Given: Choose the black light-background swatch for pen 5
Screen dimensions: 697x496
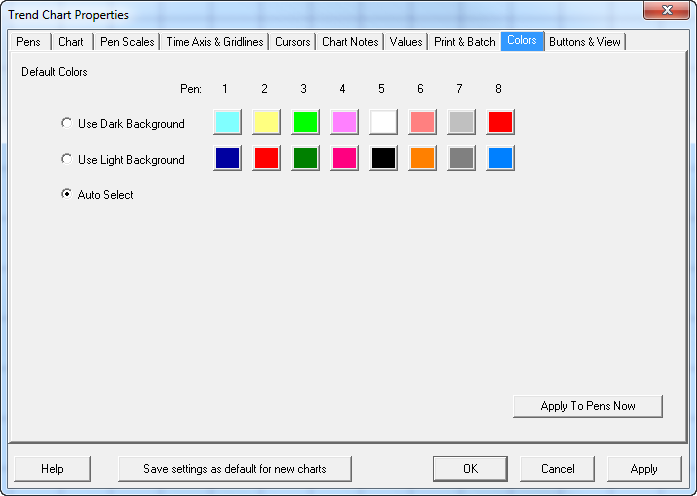Looking at the screenshot, I should (384, 159).
